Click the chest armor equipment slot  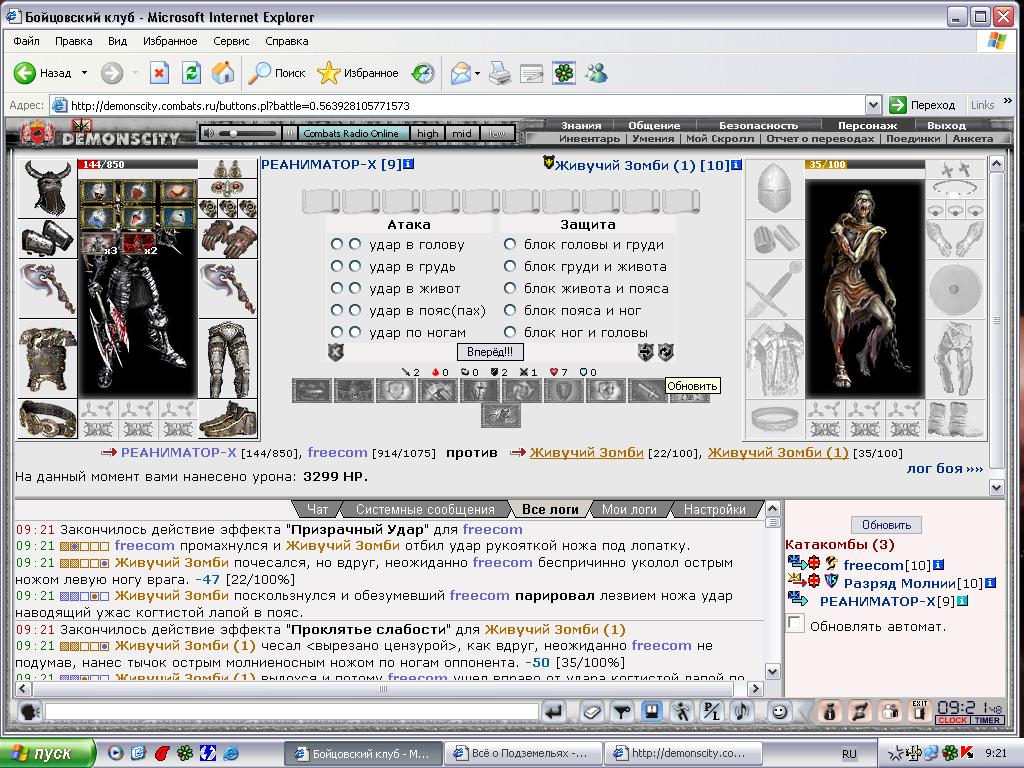(x=48, y=359)
